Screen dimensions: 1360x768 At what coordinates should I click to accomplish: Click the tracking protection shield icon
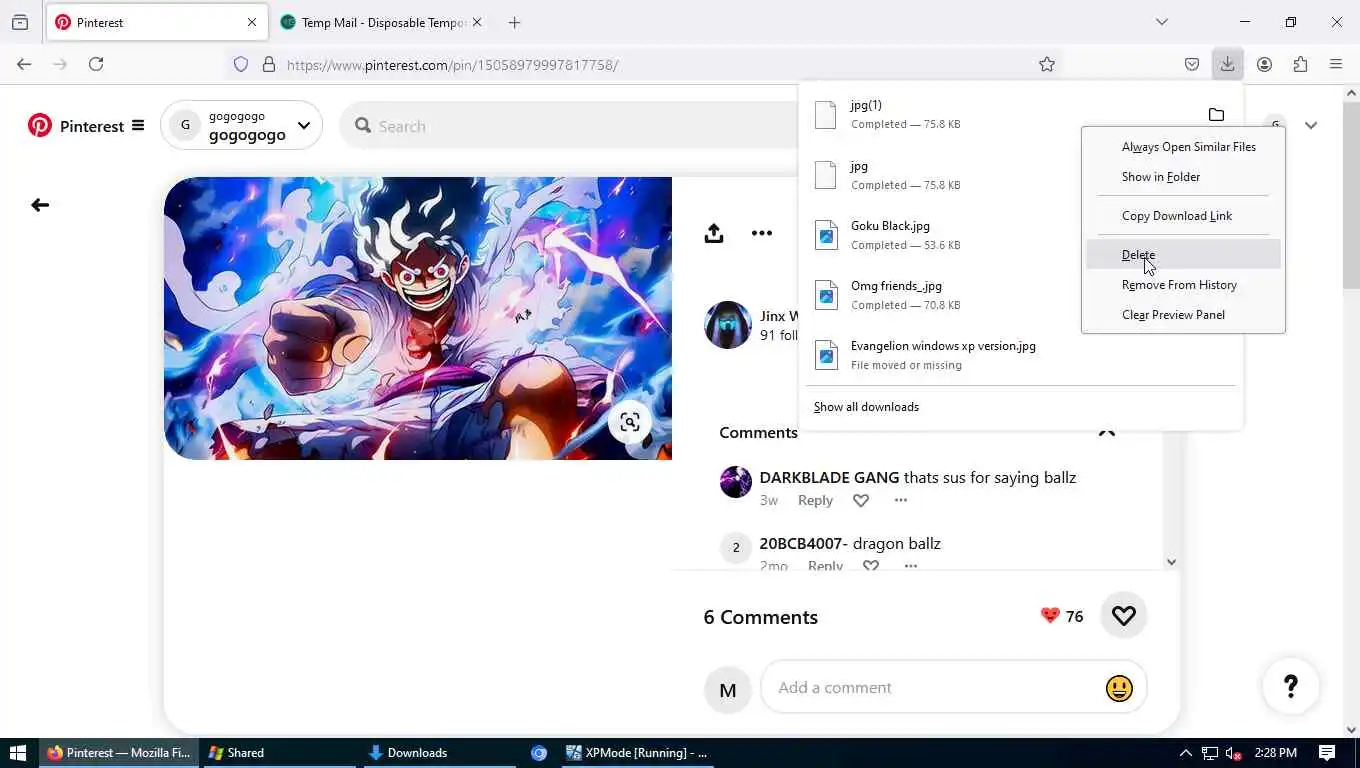(241, 64)
